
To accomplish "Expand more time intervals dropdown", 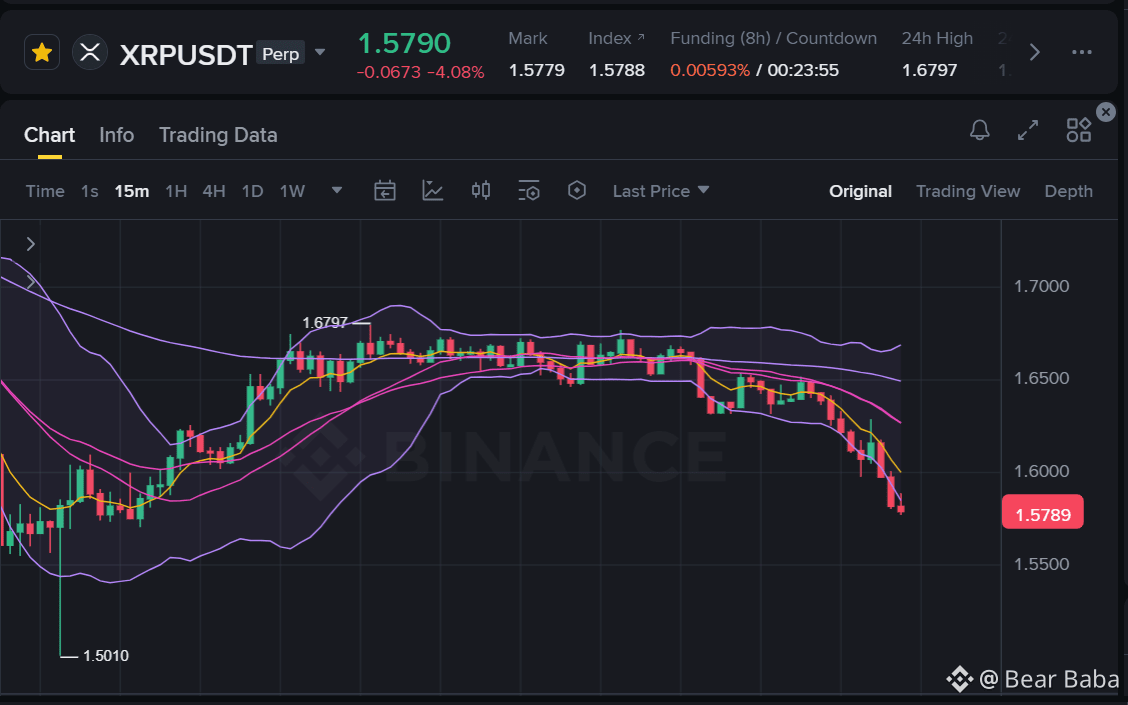I will [x=337, y=191].
